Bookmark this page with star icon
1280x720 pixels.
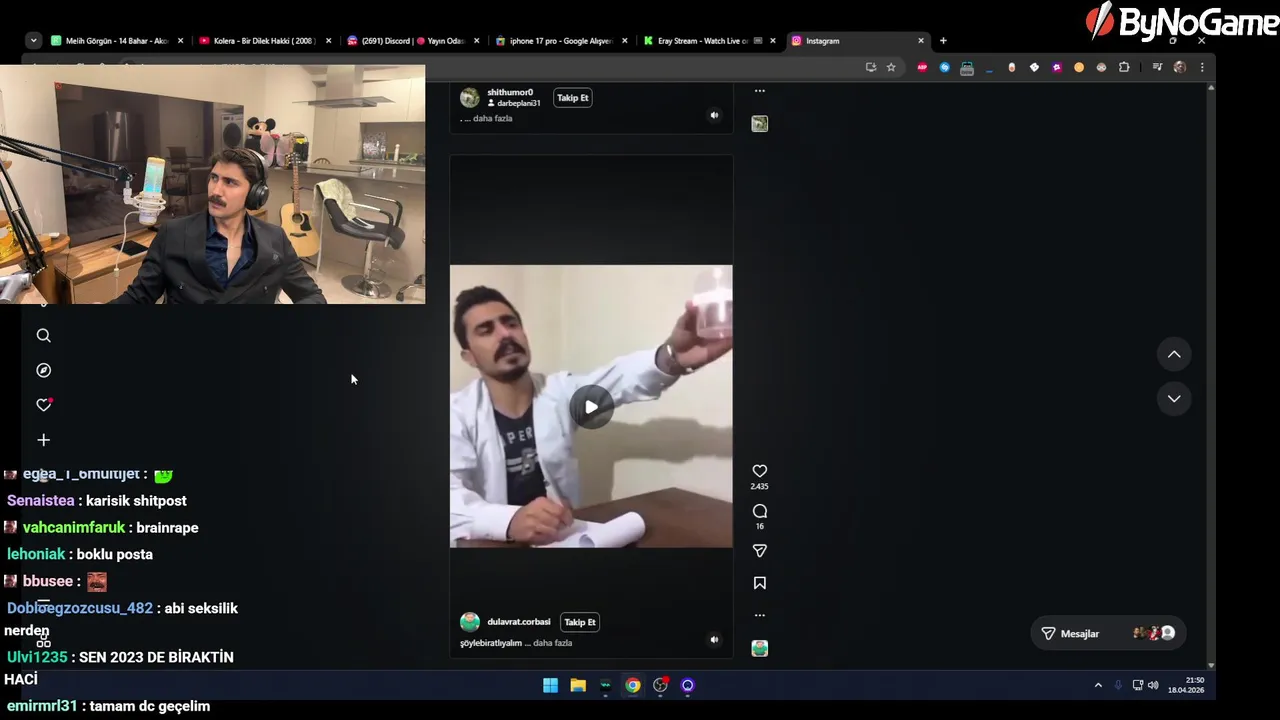[891, 67]
